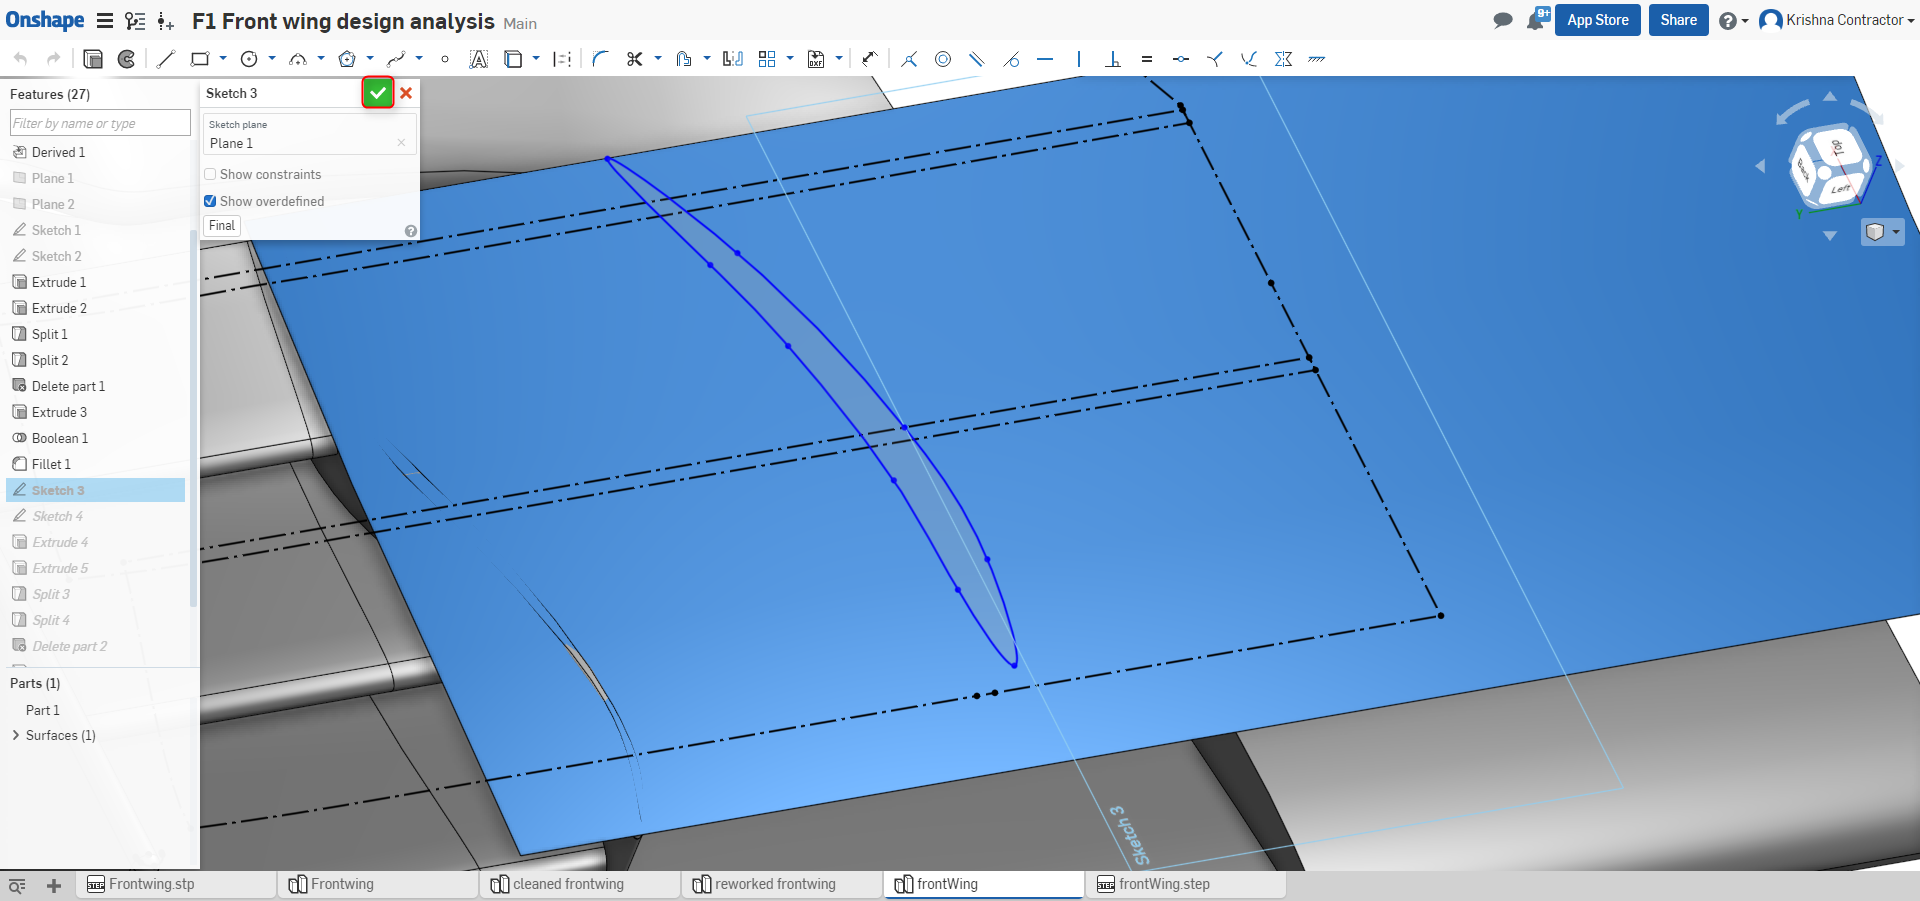Switch to the reworked frontwing tab

(775, 884)
